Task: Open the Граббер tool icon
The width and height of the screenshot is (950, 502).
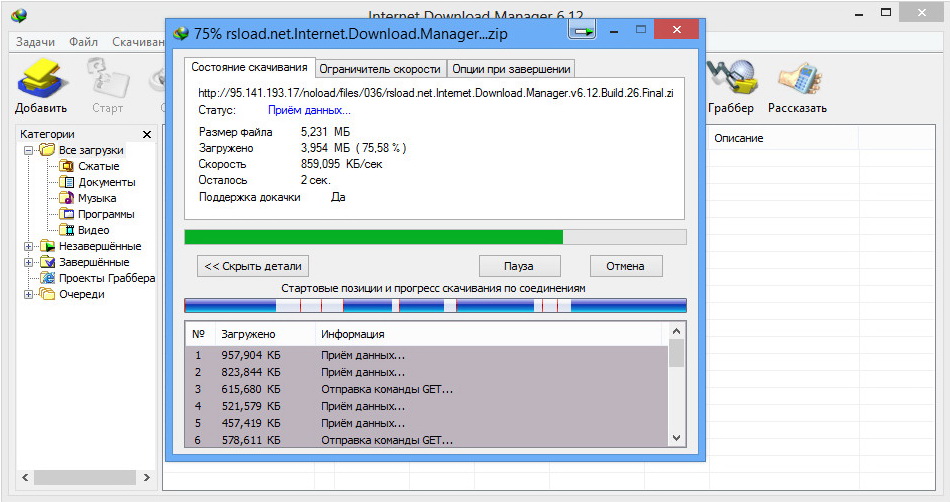Action: (731, 79)
